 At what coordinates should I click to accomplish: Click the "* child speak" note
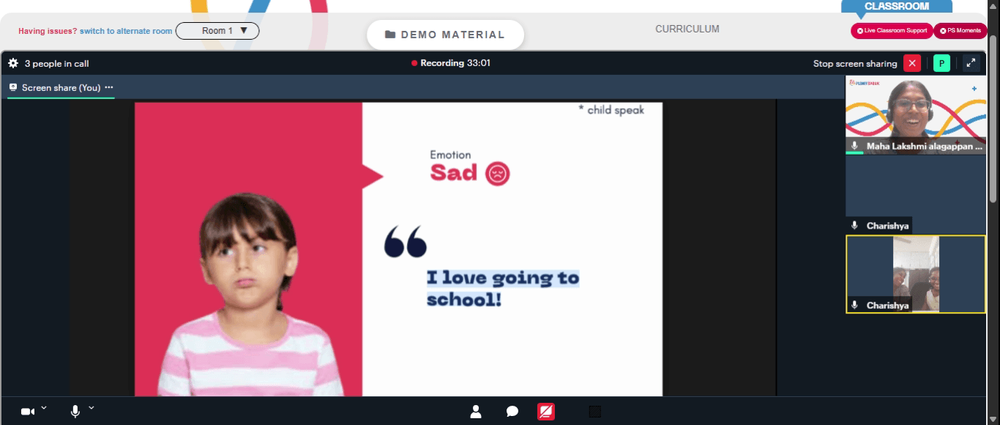click(x=611, y=110)
